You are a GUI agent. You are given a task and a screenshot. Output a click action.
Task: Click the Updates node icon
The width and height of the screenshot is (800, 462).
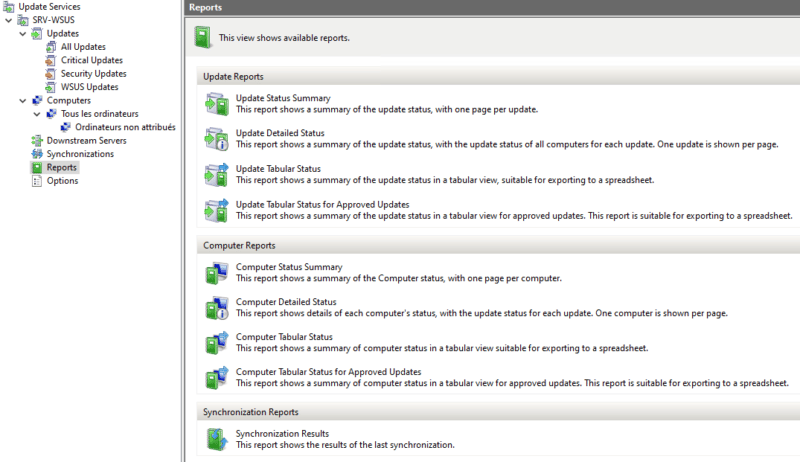click(x=37, y=34)
